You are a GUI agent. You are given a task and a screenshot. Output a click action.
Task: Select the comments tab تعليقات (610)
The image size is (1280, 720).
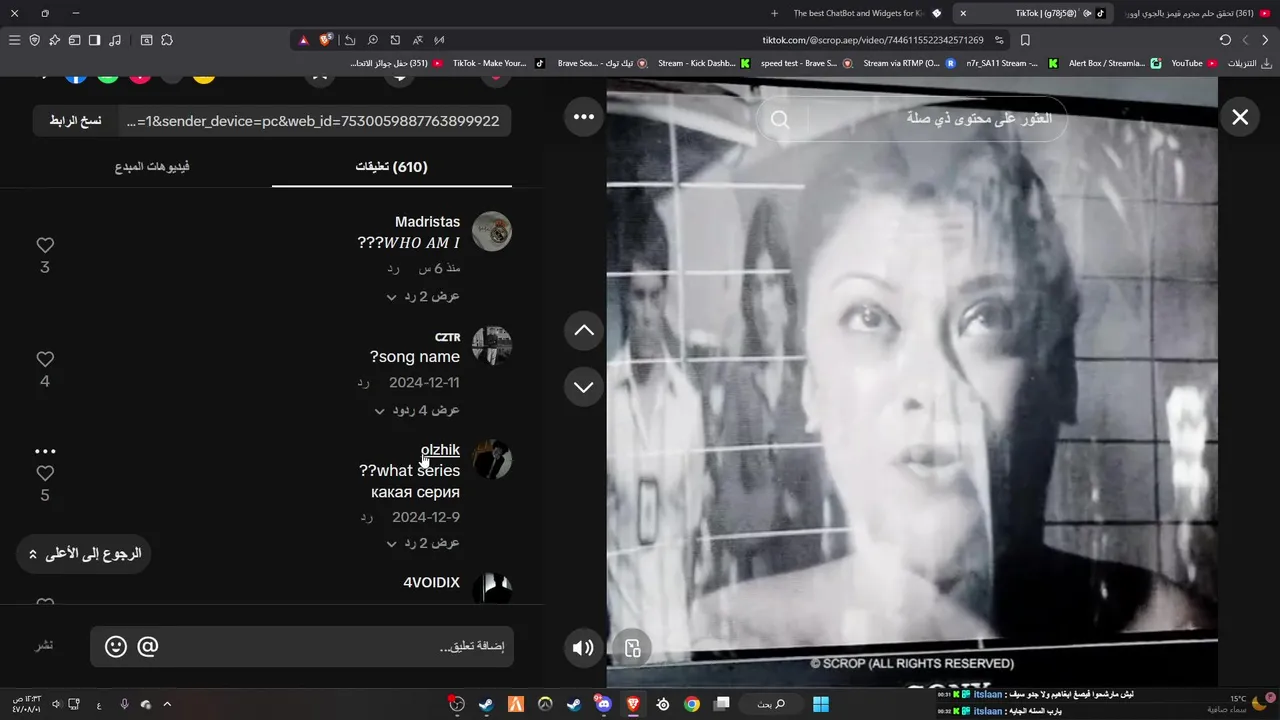pyautogui.click(x=392, y=166)
